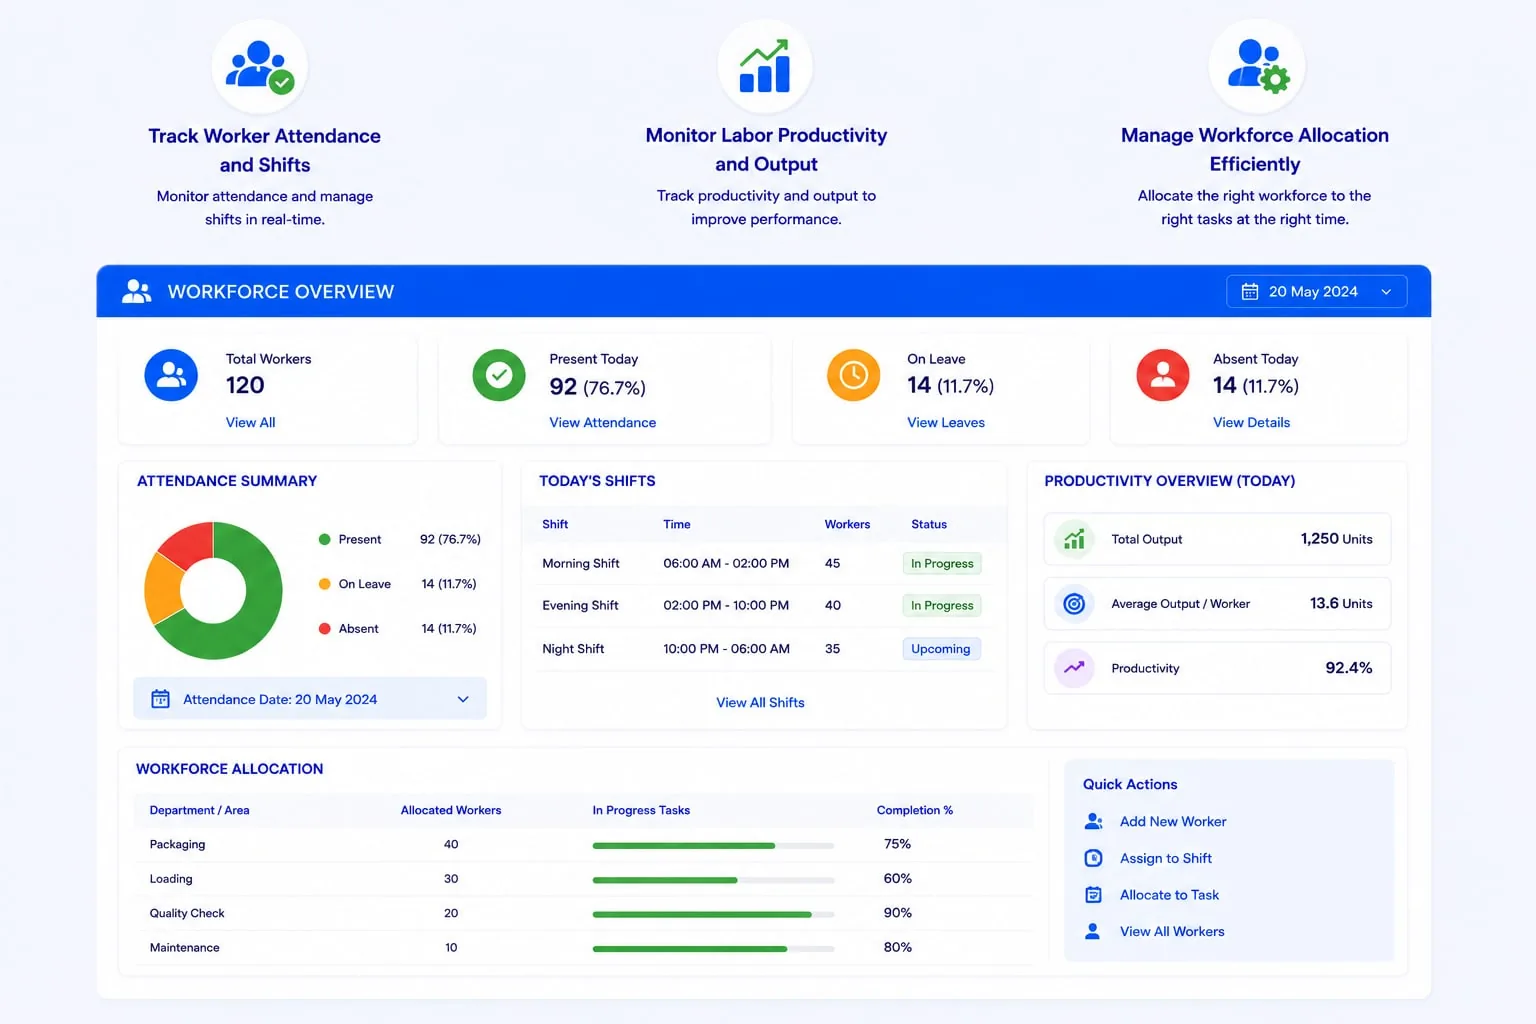This screenshot has height=1024, width=1536.
Task: Click the Average Output target icon
Action: [1074, 603]
